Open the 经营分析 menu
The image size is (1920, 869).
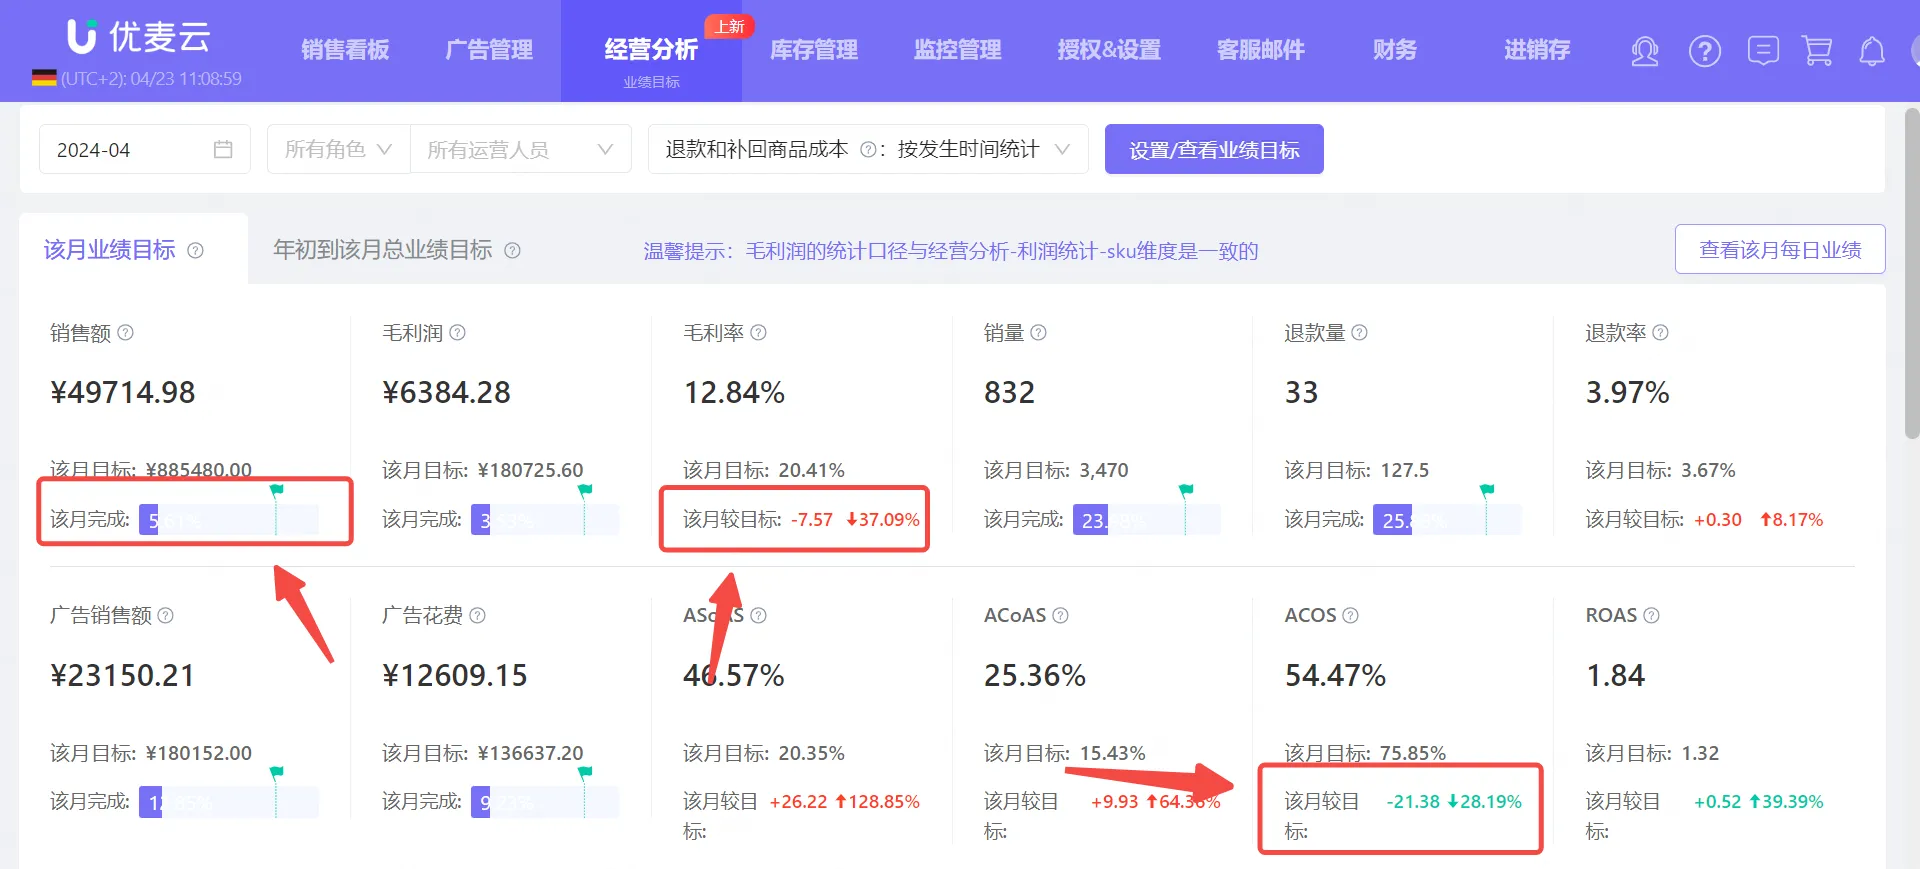[651, 50]
